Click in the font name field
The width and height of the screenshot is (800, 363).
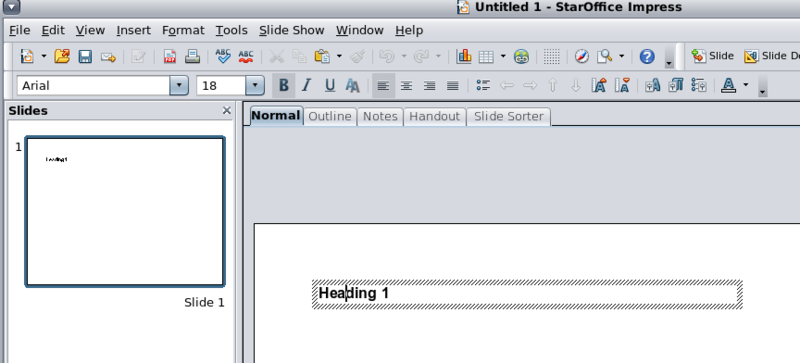click(x=94, y=85)
